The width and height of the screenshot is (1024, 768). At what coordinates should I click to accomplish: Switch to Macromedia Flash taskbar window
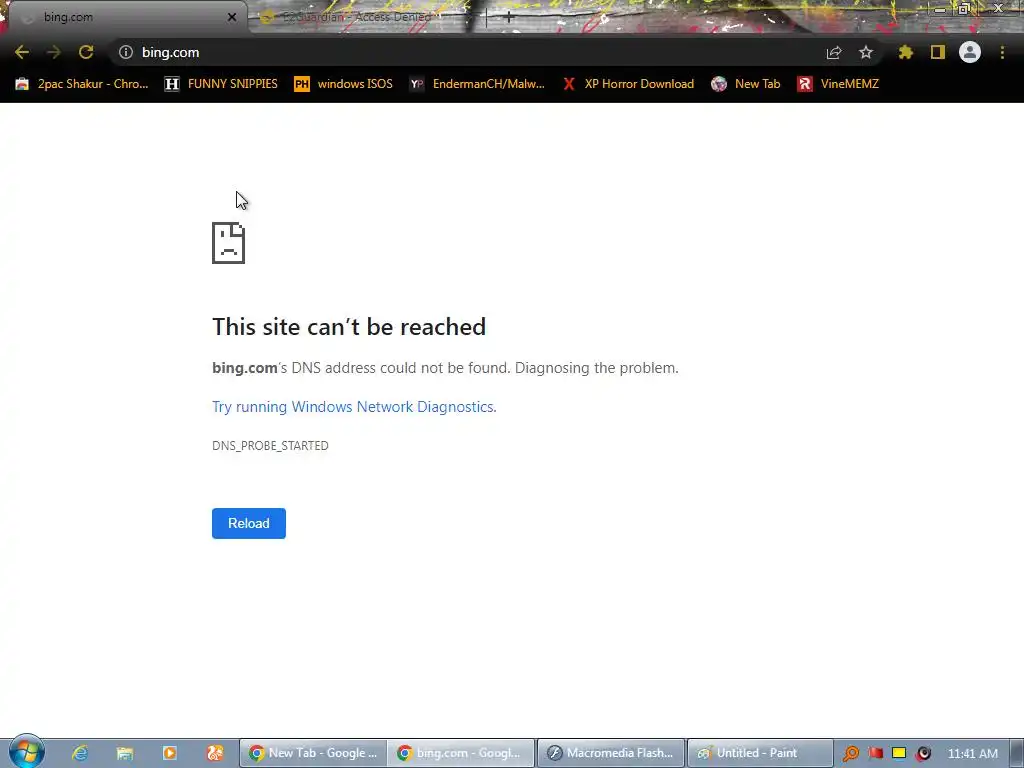[611, 753]
